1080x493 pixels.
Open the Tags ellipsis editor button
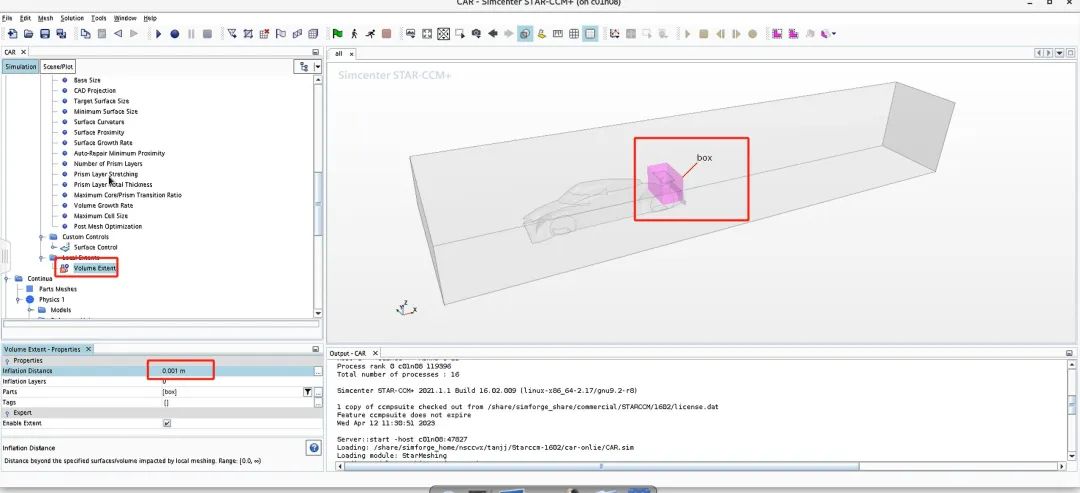pos(318,402)
